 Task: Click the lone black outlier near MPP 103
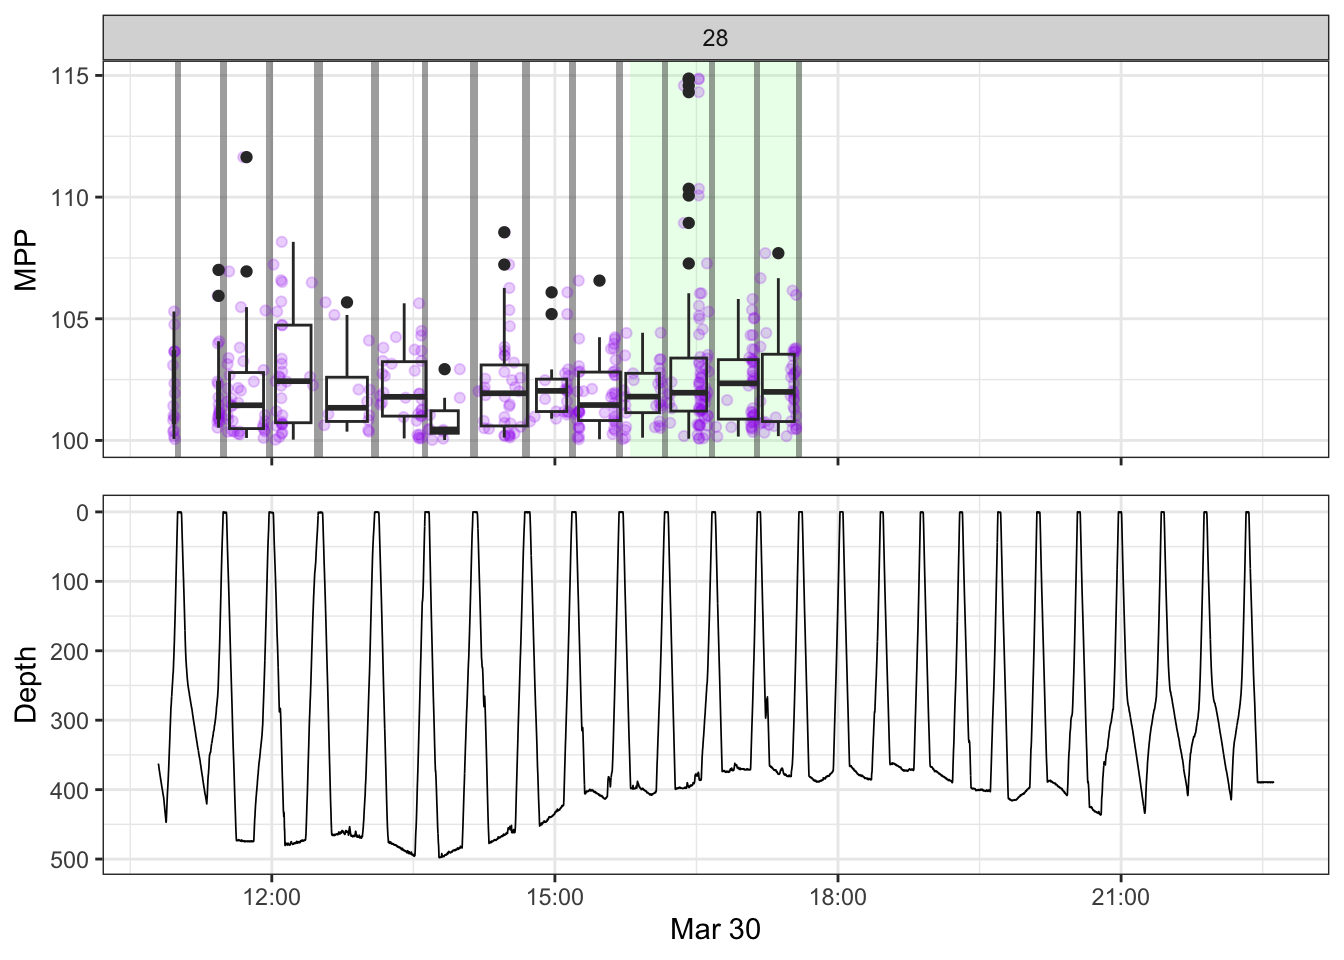(x=445, y=369)
